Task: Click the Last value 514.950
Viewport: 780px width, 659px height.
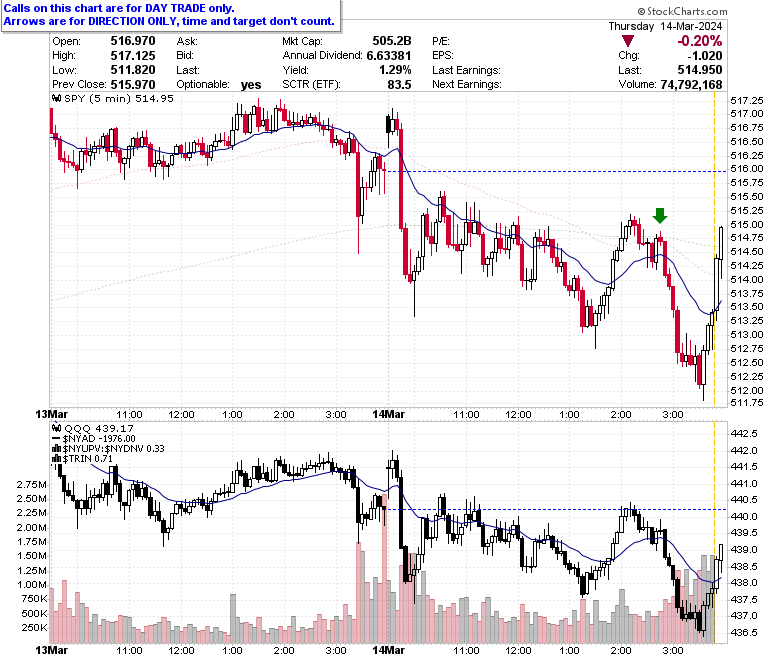Action: [700, 70]
